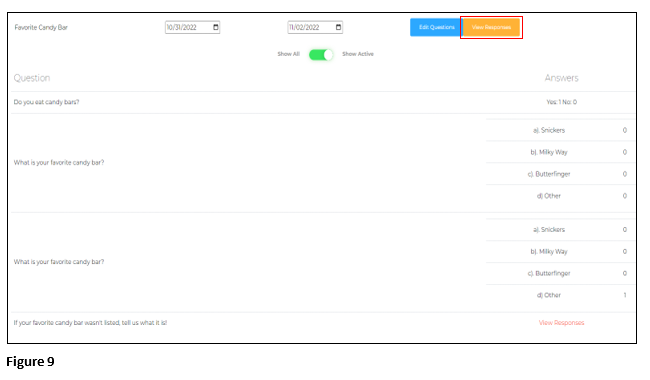Click 'c). Butterfinger' in the first candy bar question
The width and height of the screenshot is (650, 380).
(x=549, y=174)
